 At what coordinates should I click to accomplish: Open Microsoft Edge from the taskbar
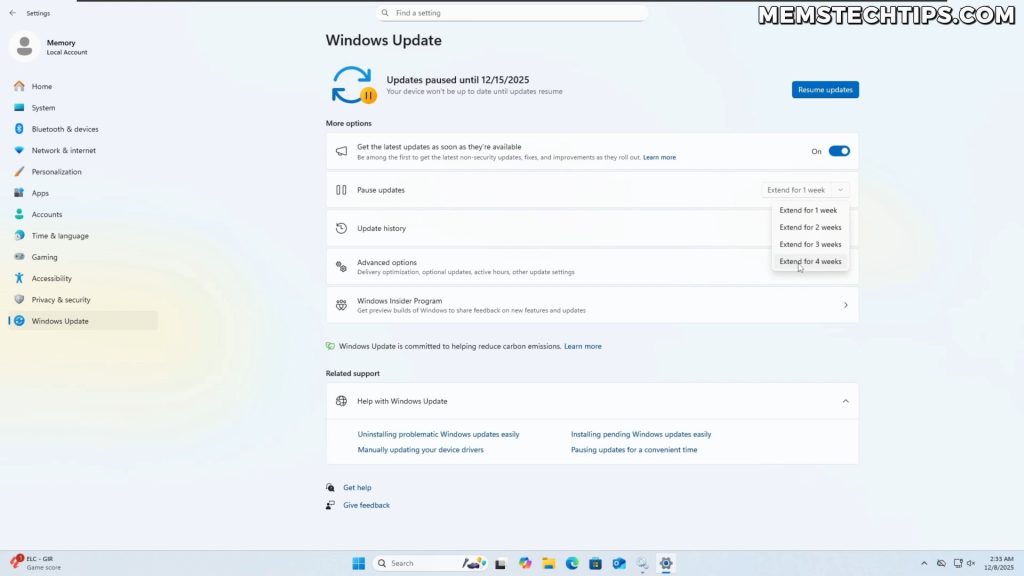[572, 563]
